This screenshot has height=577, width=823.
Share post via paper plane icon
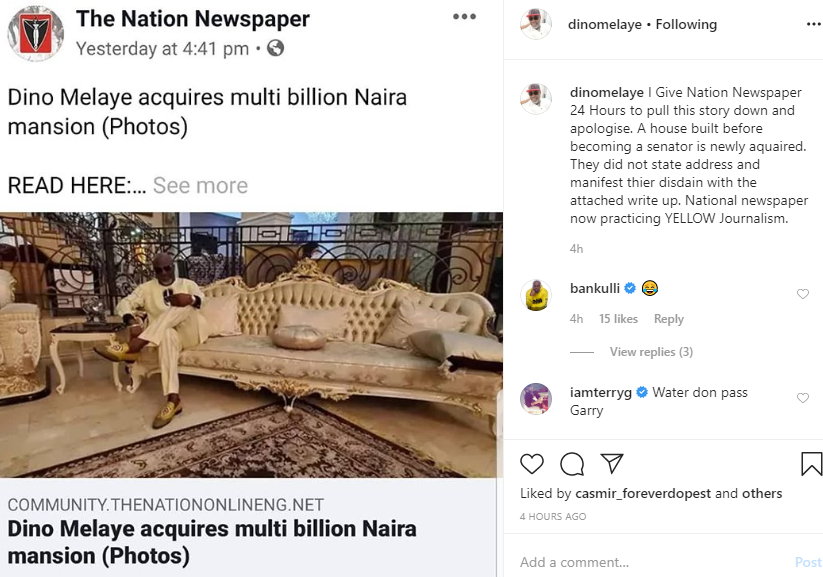(612, 464)
